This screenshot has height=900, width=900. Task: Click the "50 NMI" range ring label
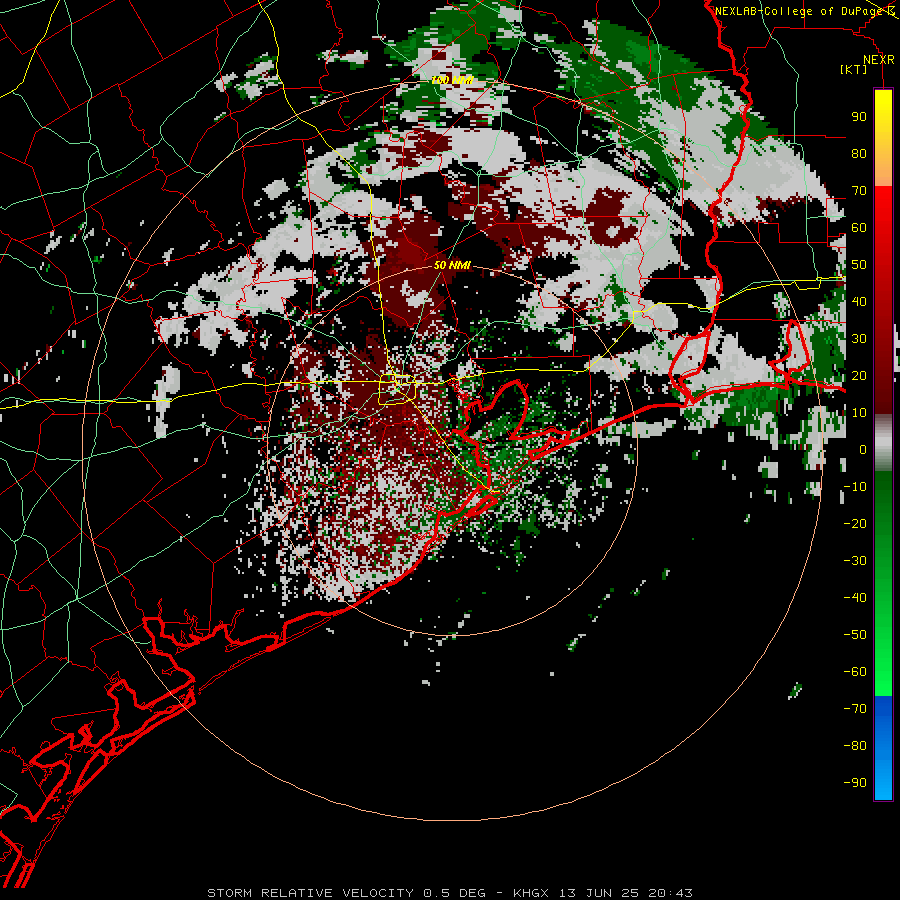452,265
